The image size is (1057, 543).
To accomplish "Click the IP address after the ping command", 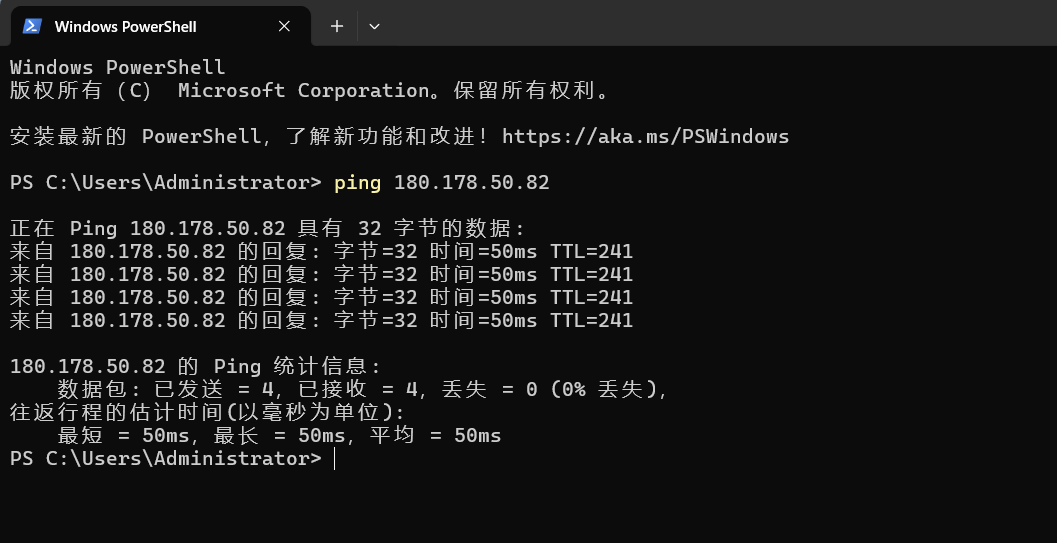I will click(471, 183).
